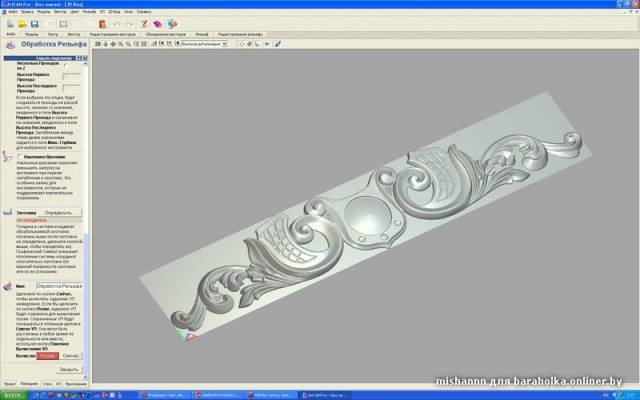The height and width of the screenshot is (400, 640).
Task: Switch to SolidWorks taskbar window
Action: click(x=218, y=395)
